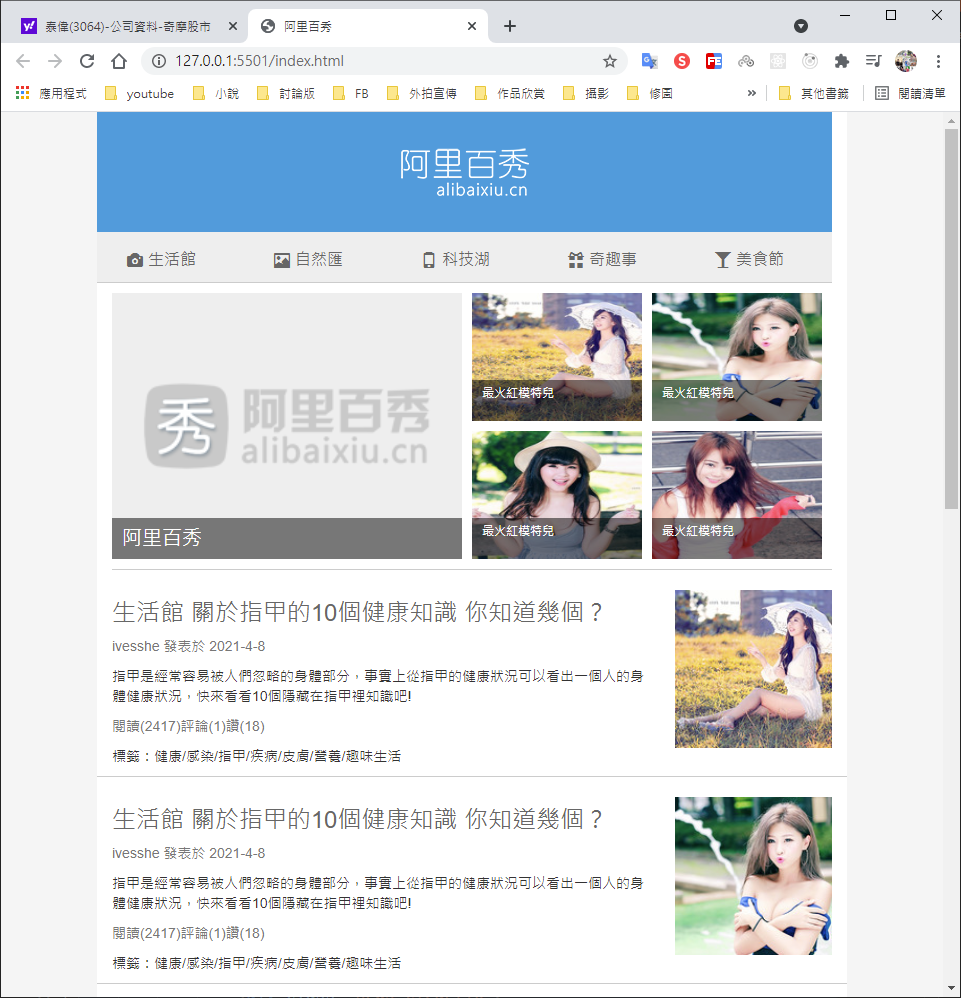This screenshot has width=961, height=998.
Task: Open the FB bookmark folder
Action: (x=351, y=94)
